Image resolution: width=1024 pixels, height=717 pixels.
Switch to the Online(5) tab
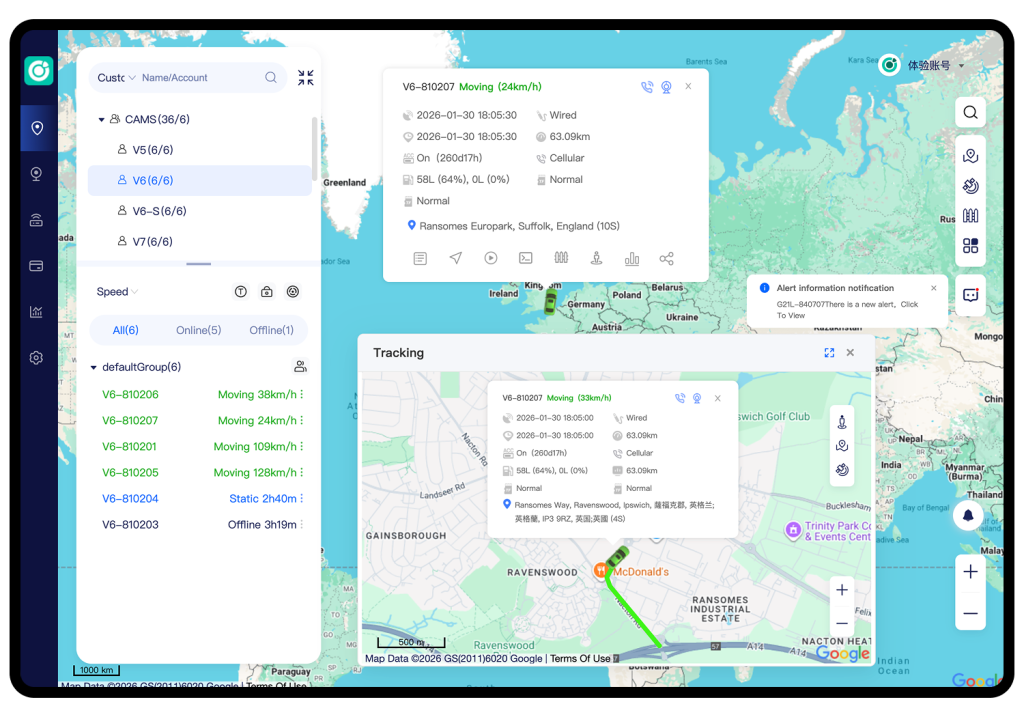199,330
